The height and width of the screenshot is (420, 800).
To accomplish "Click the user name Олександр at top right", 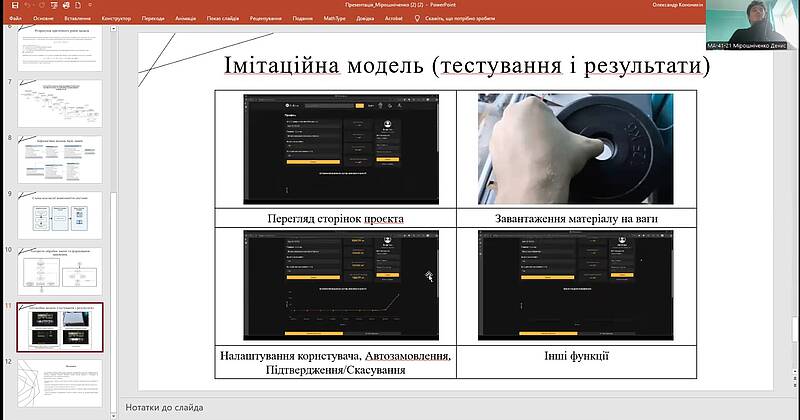I will pos(678,5).
